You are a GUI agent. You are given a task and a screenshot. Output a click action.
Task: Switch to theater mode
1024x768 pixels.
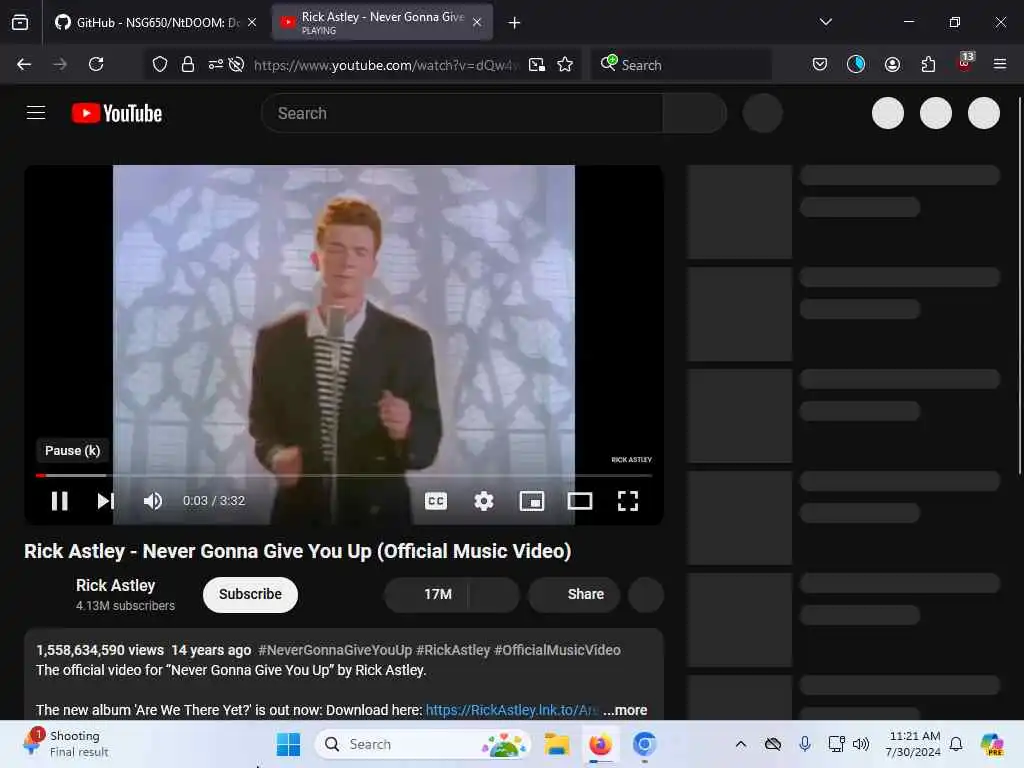[x=580, y=501]
